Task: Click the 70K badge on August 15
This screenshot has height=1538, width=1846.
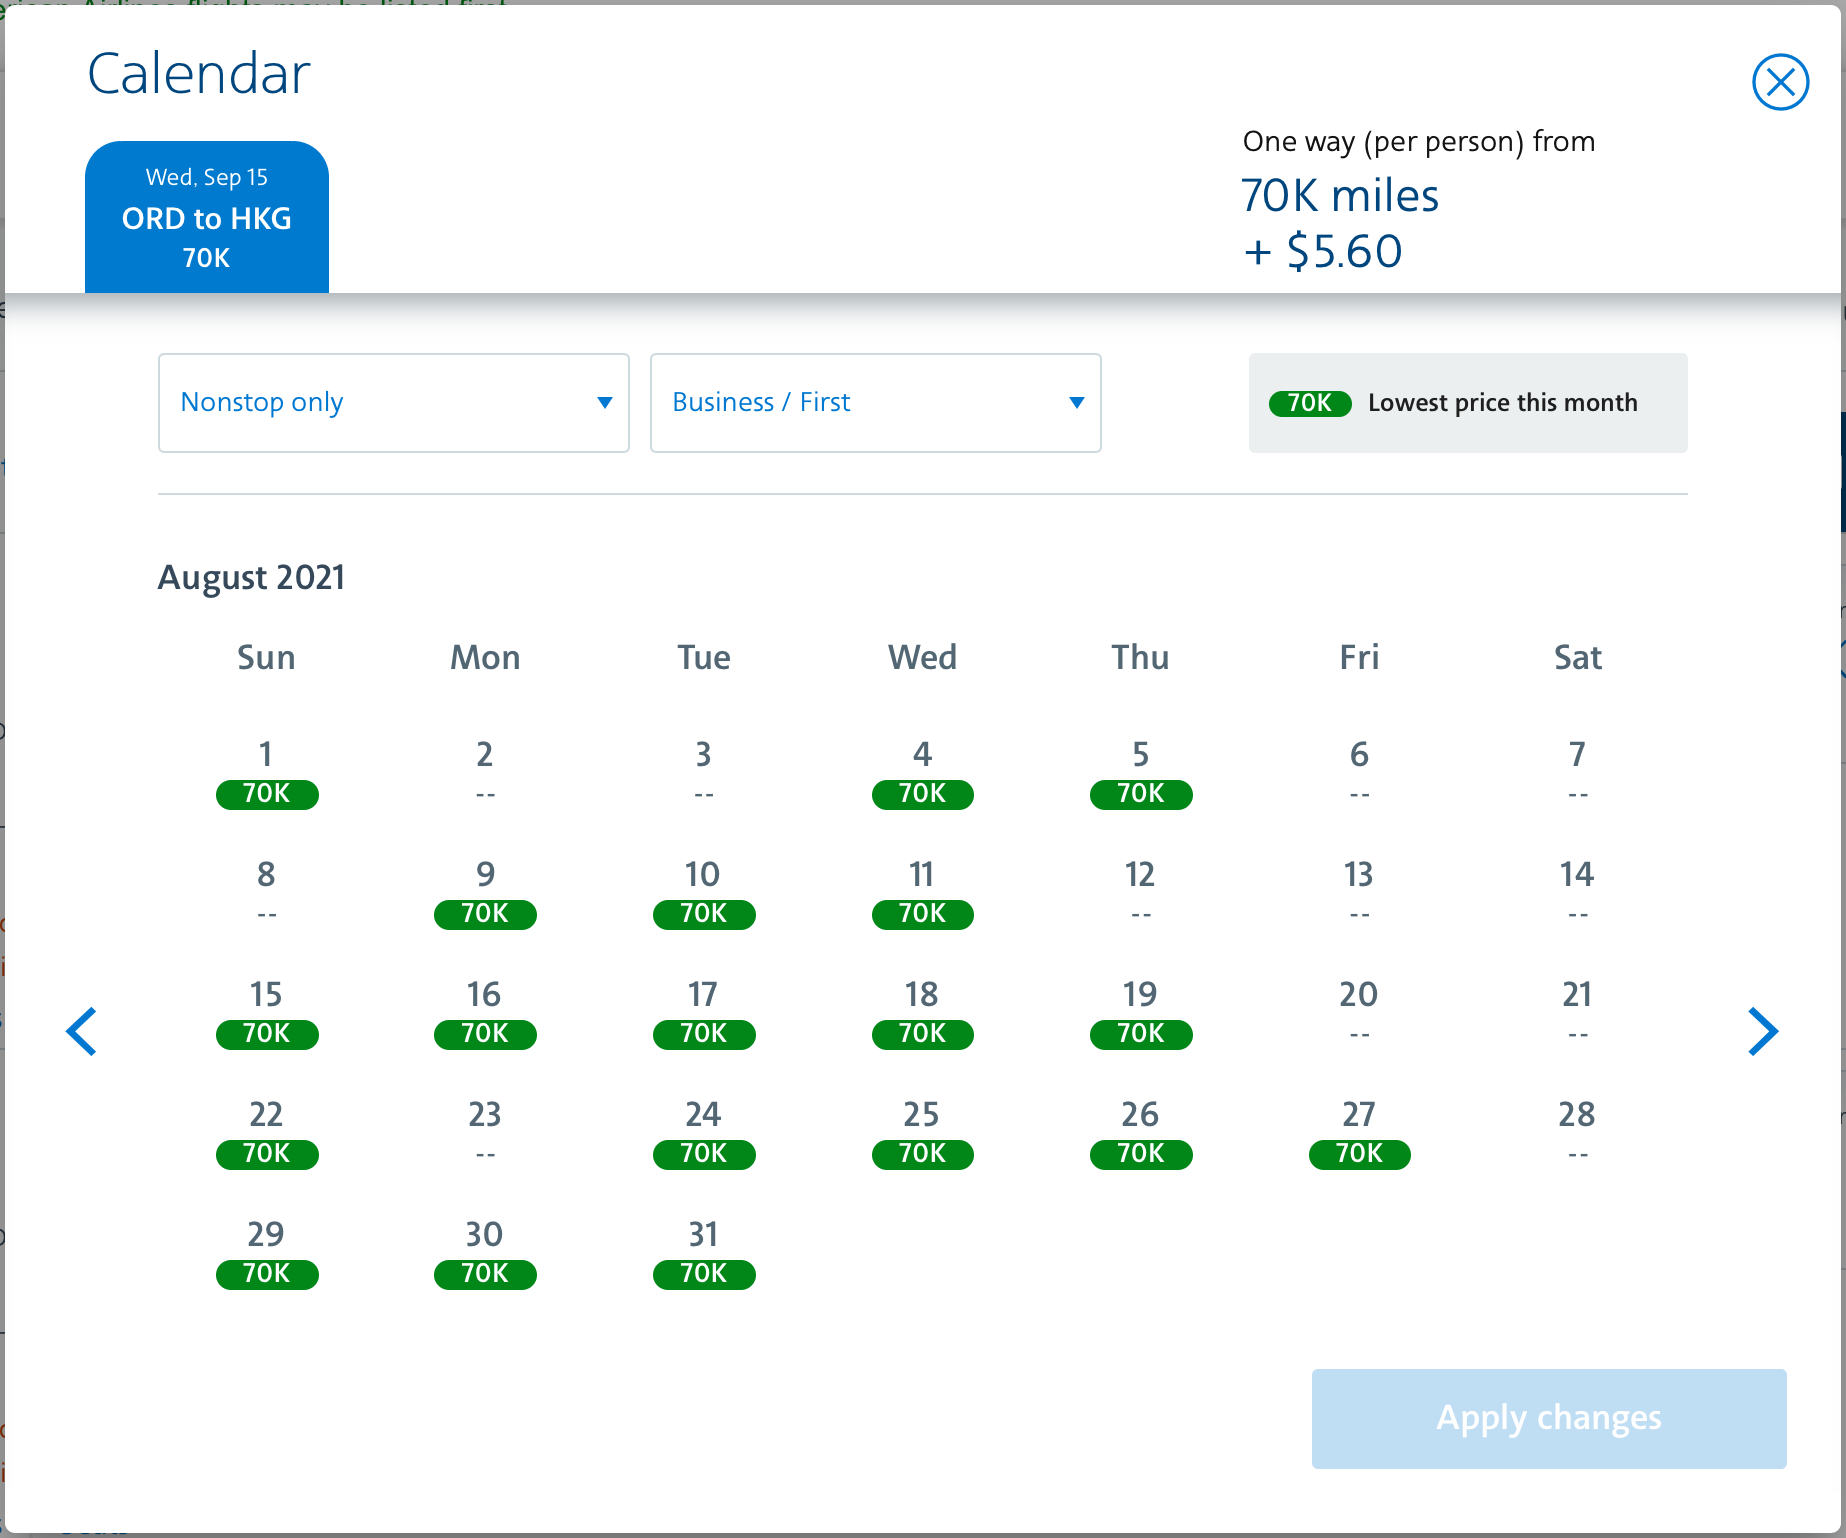Action: click(266, 1034)
